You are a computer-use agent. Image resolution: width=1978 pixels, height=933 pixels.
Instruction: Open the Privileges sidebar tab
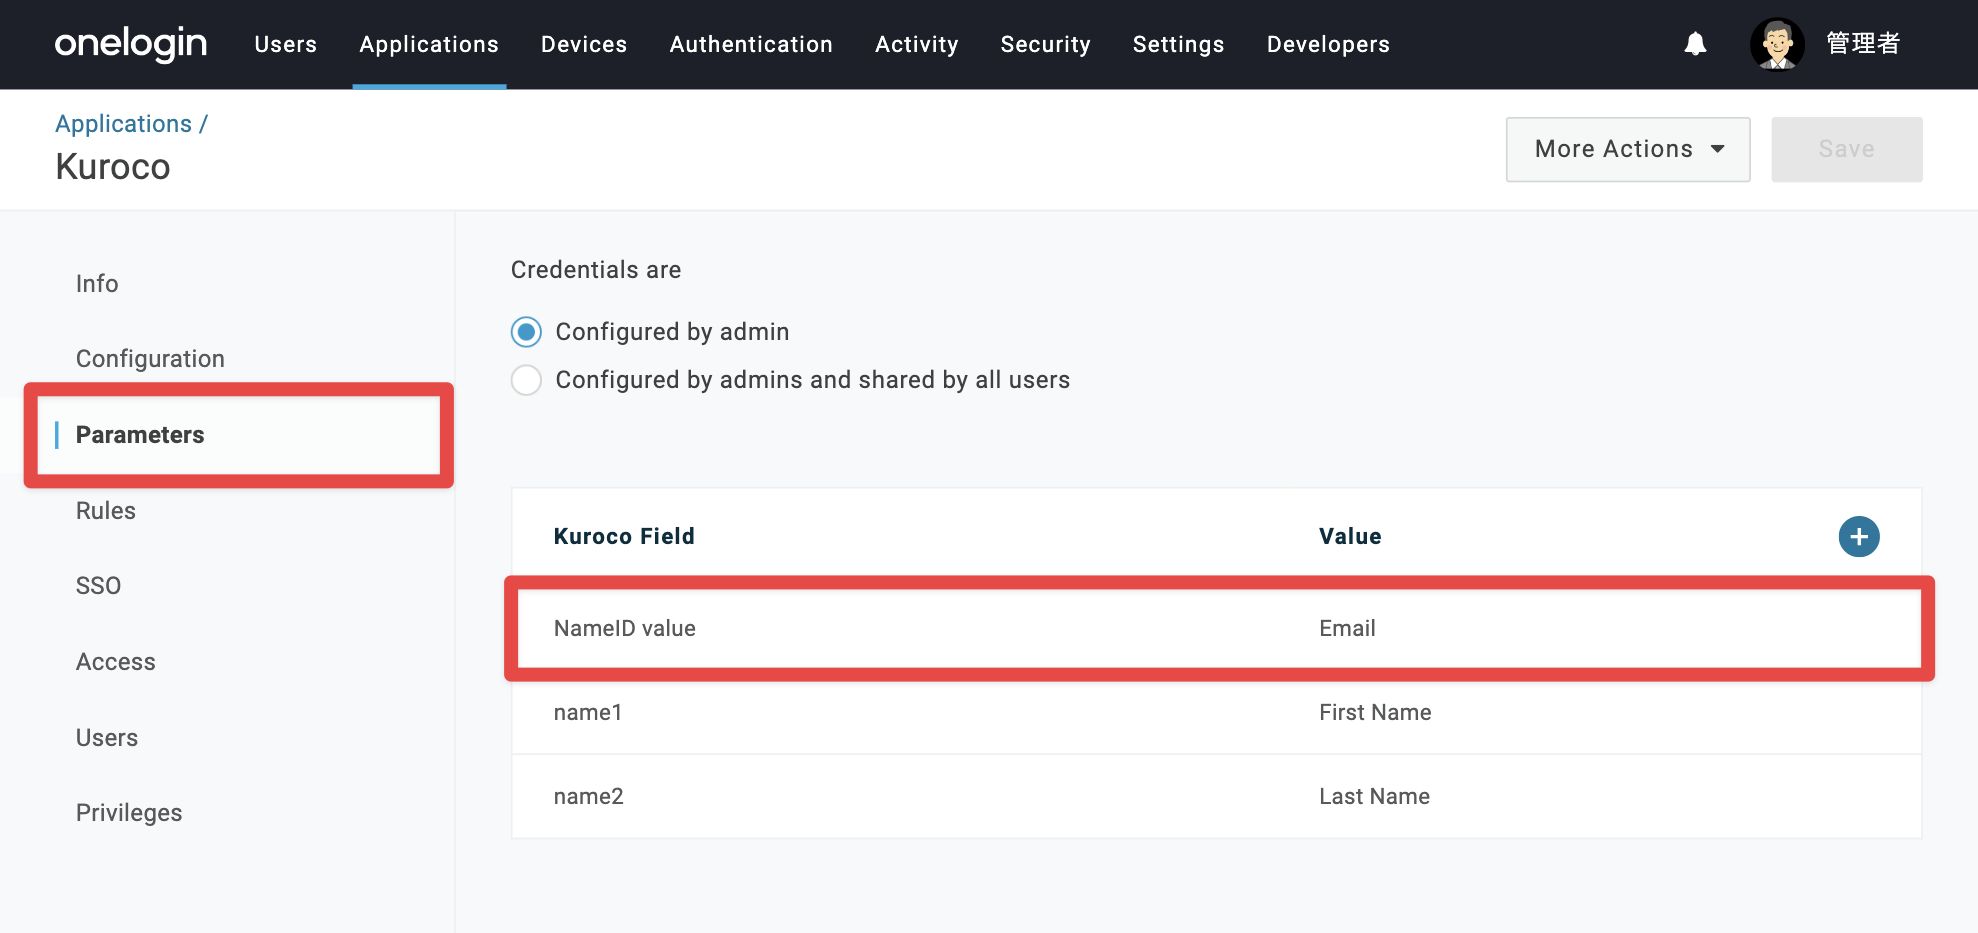[x=129, y=813]
